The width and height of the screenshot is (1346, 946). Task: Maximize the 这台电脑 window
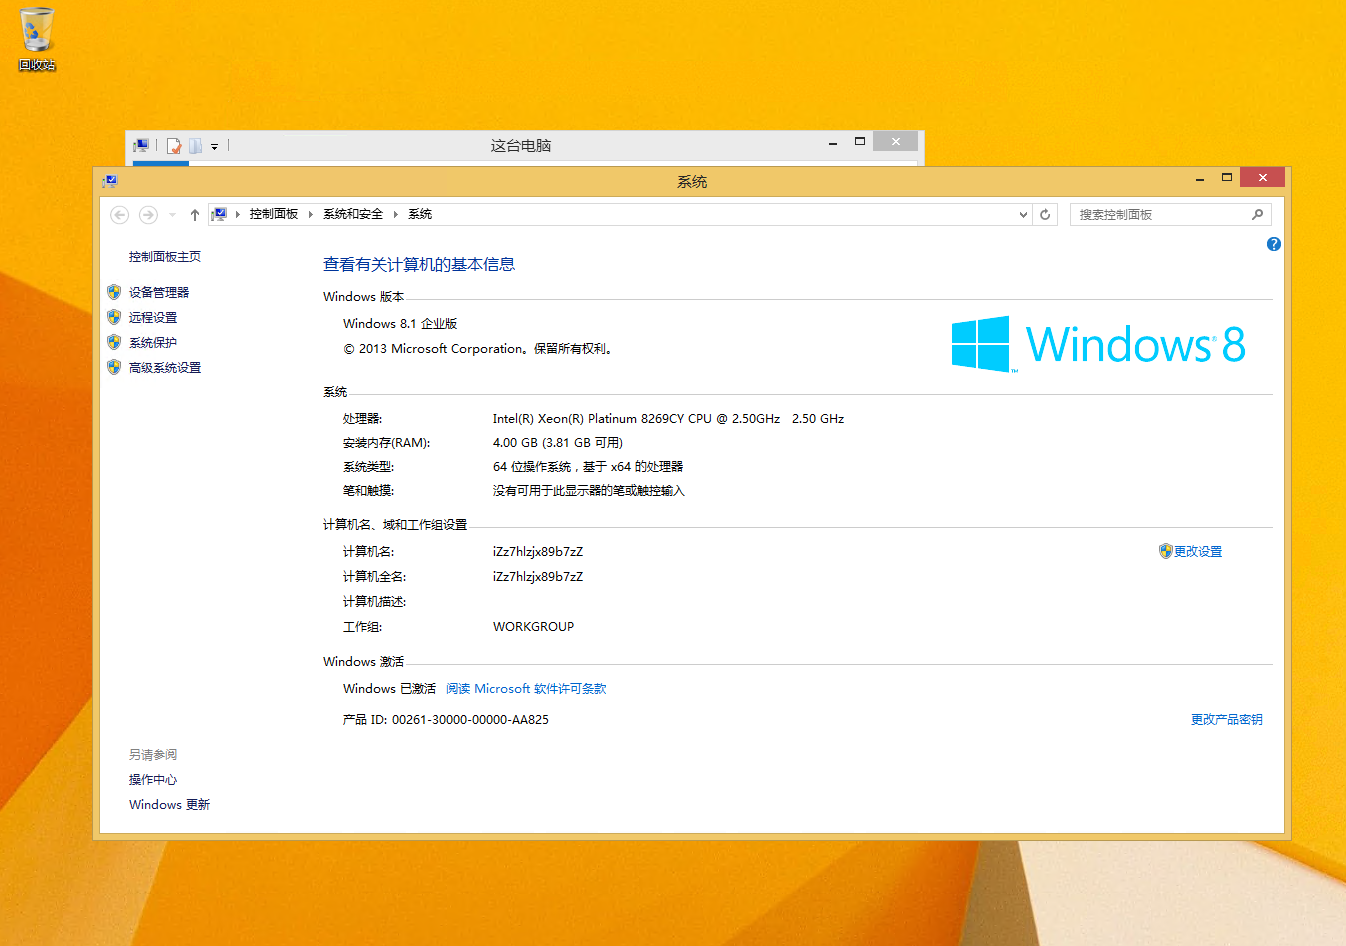point(859,142)
